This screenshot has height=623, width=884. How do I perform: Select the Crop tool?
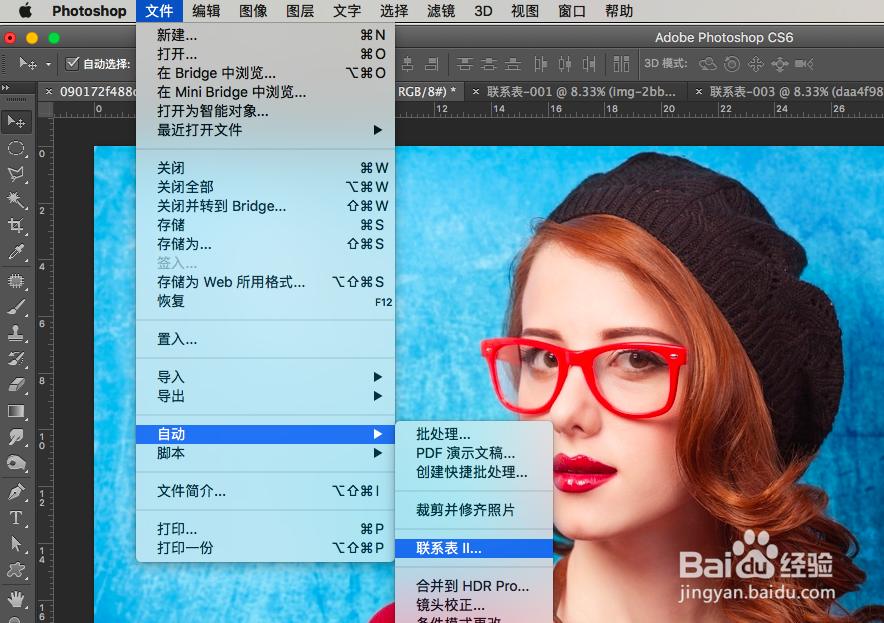click(x=16, y=226)
